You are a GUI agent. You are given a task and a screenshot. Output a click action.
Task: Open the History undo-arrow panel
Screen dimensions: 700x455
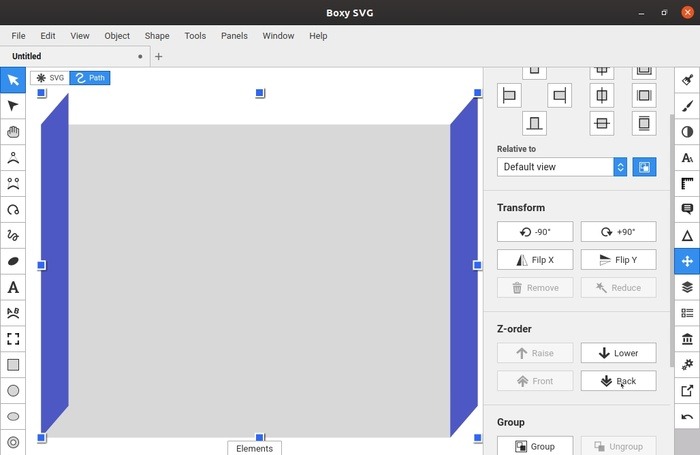(x=687, y=417)
